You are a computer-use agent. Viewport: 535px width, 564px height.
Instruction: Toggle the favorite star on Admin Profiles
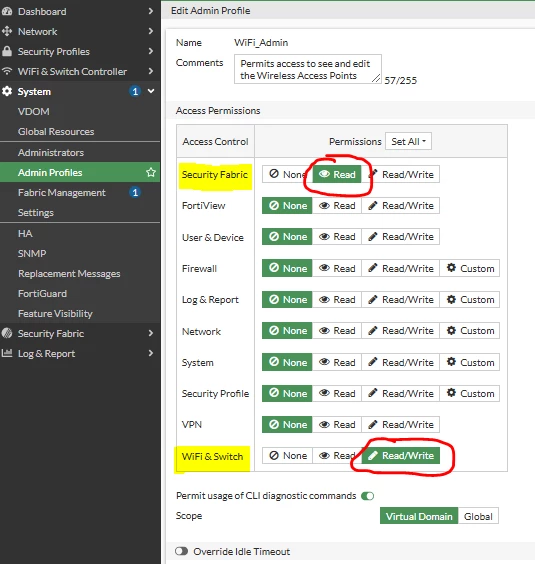[x=151, y=172]
